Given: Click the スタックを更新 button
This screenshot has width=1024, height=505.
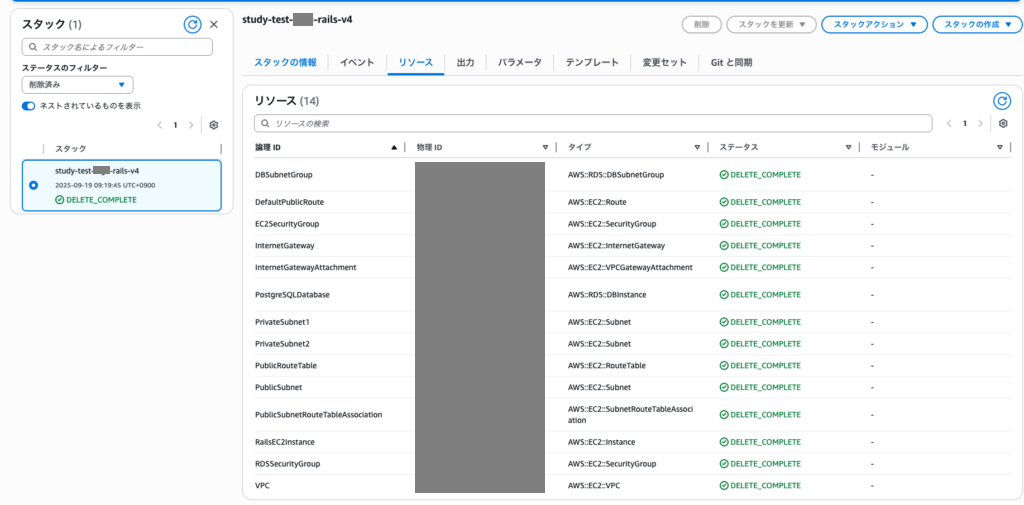Looking at the screenshot, I should (x=771, y=24).
